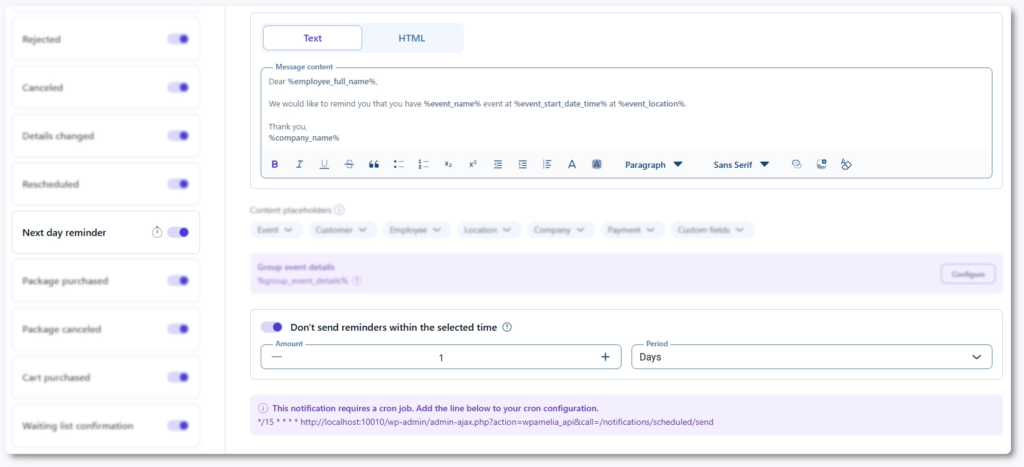This screenshot has width=1024, height=467.
Task: Expand the Customer placeholders dropdown
Action: [340, 230]
